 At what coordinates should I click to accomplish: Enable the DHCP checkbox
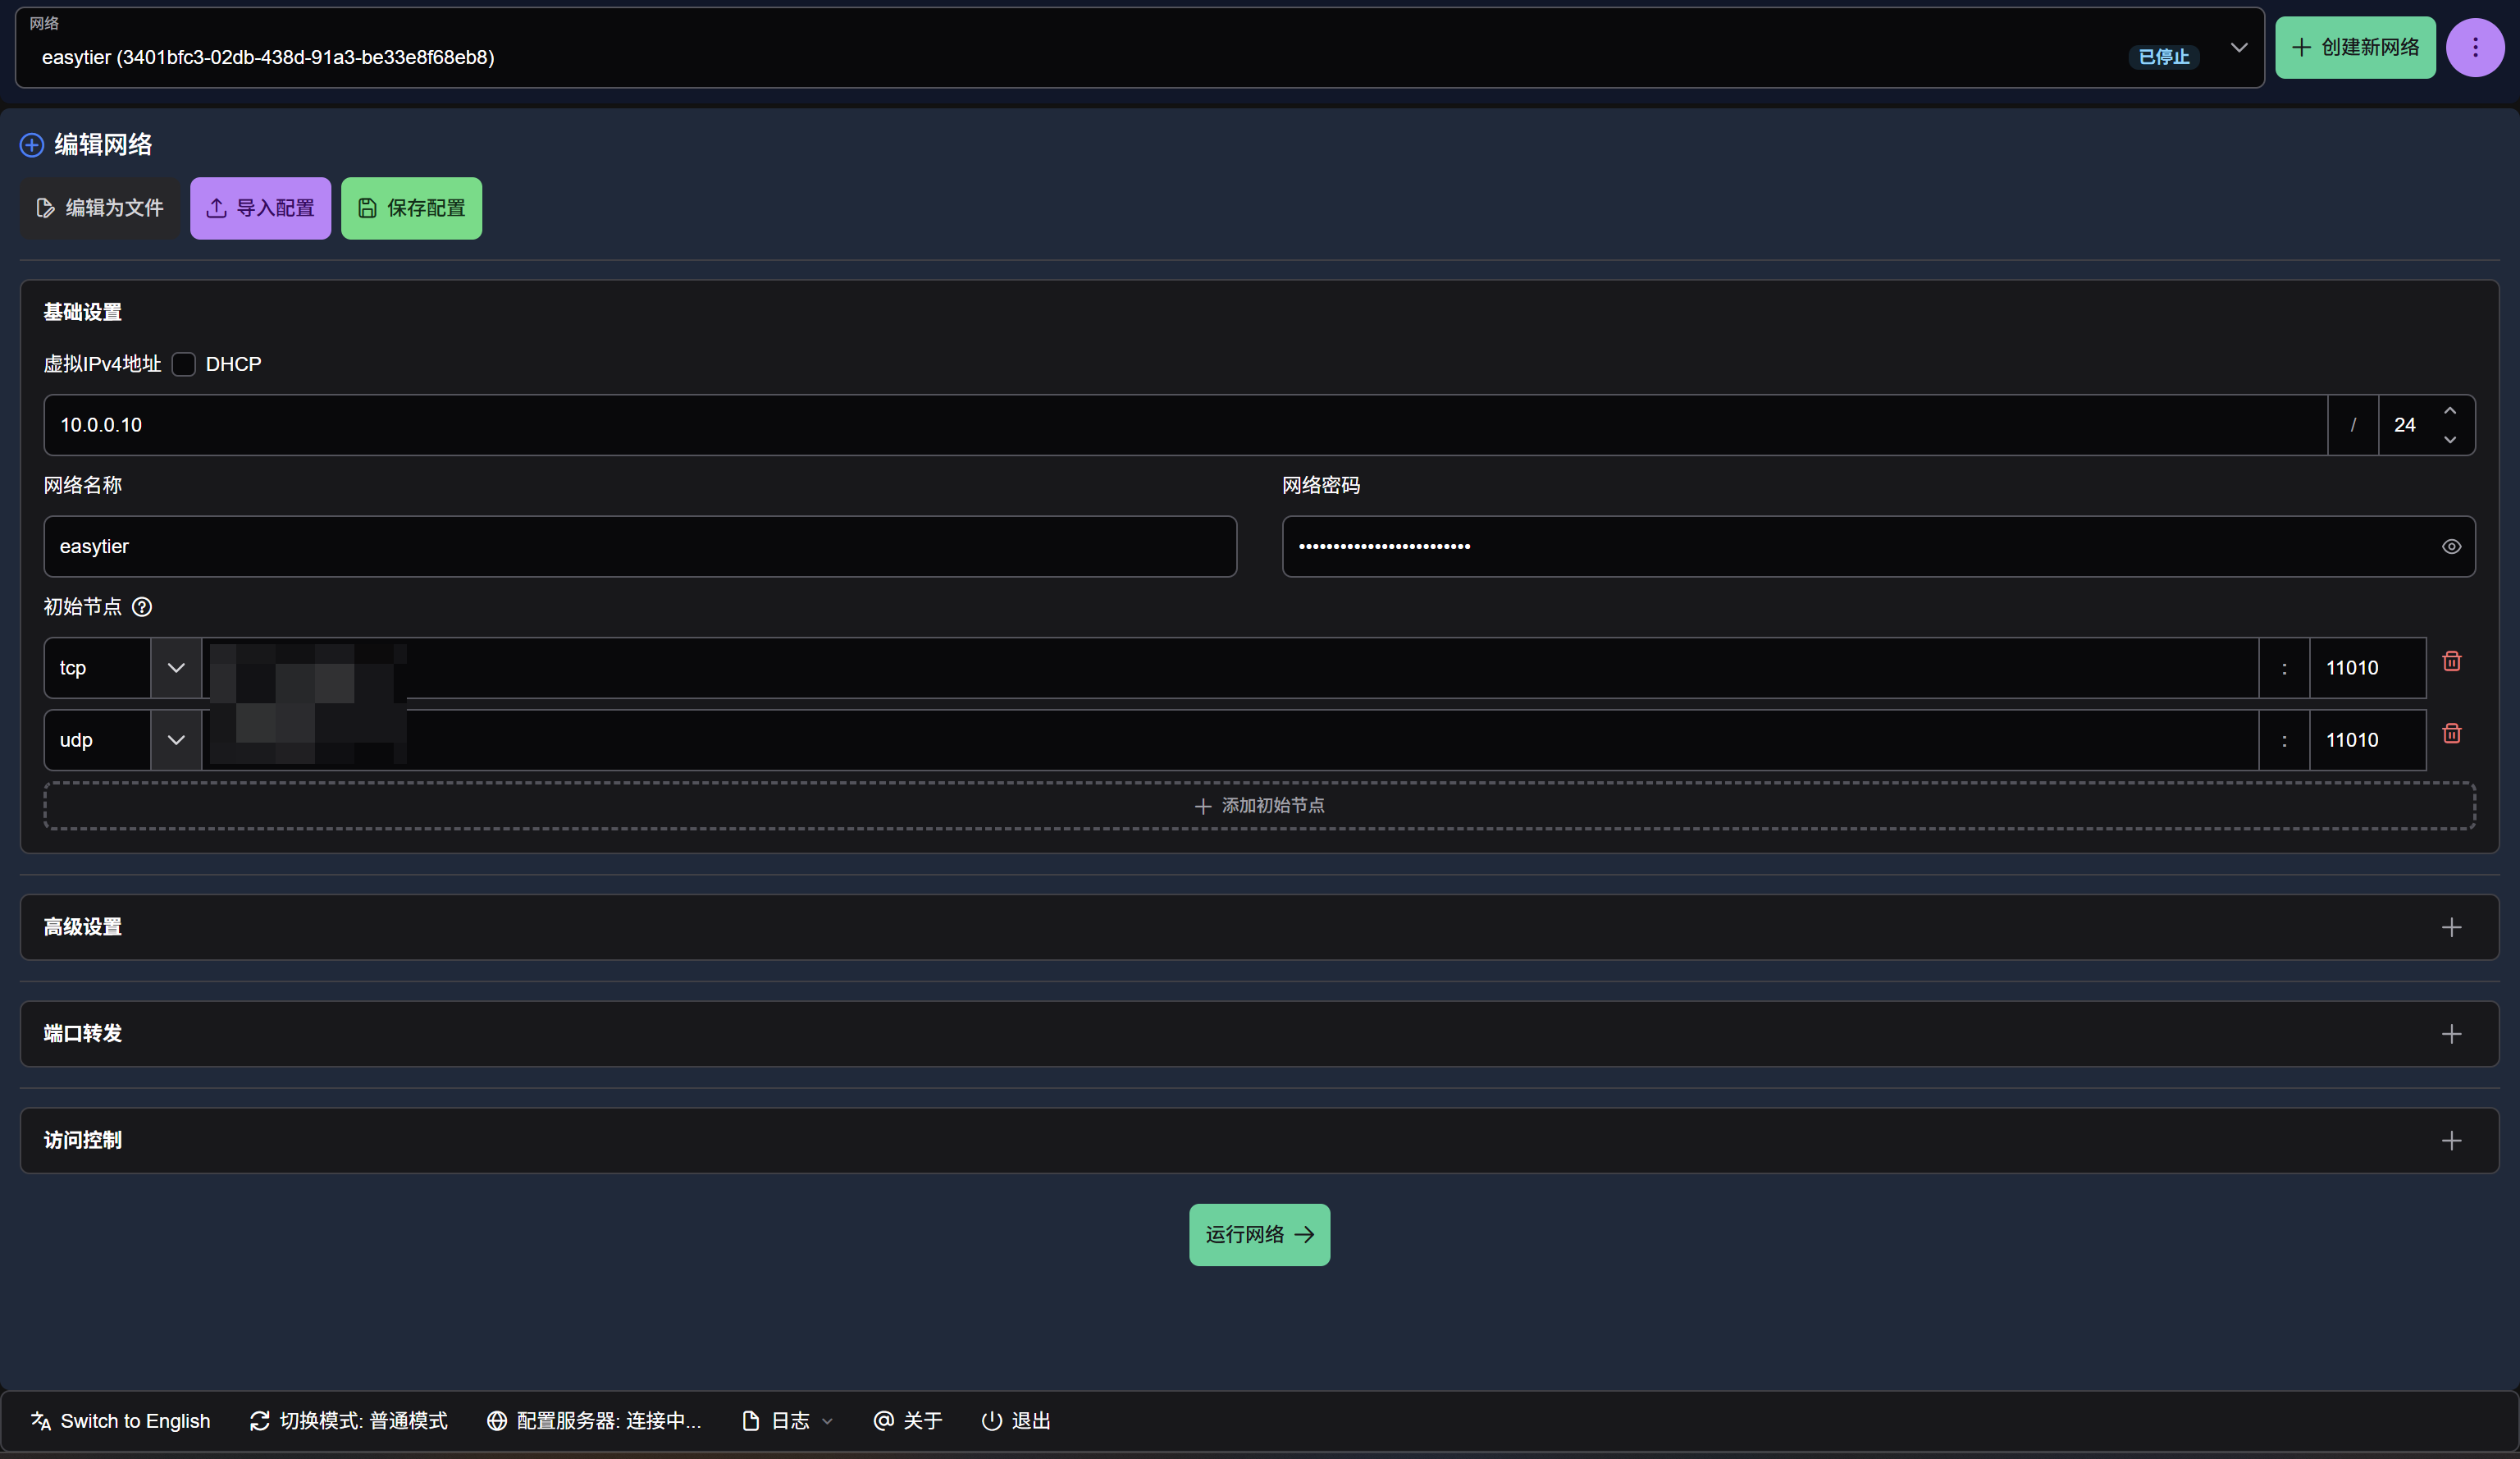pyautogui.click(x=183, y=364)
